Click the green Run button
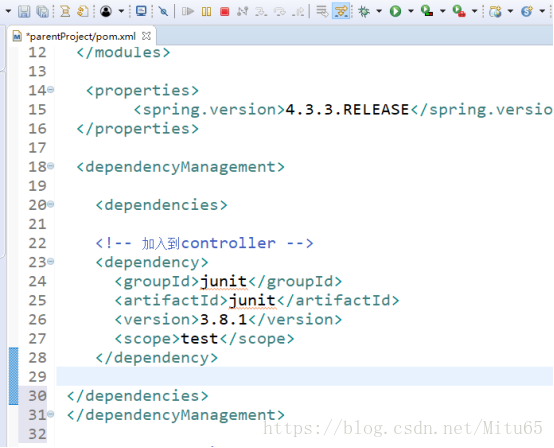 395,11
